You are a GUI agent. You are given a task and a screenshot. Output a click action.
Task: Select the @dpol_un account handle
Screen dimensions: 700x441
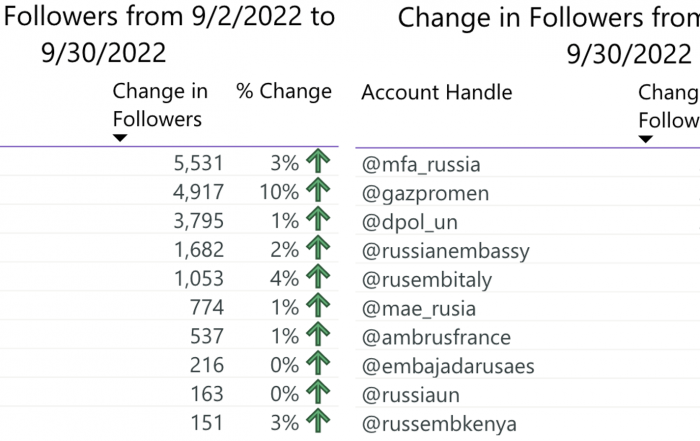tap(410, 222)
